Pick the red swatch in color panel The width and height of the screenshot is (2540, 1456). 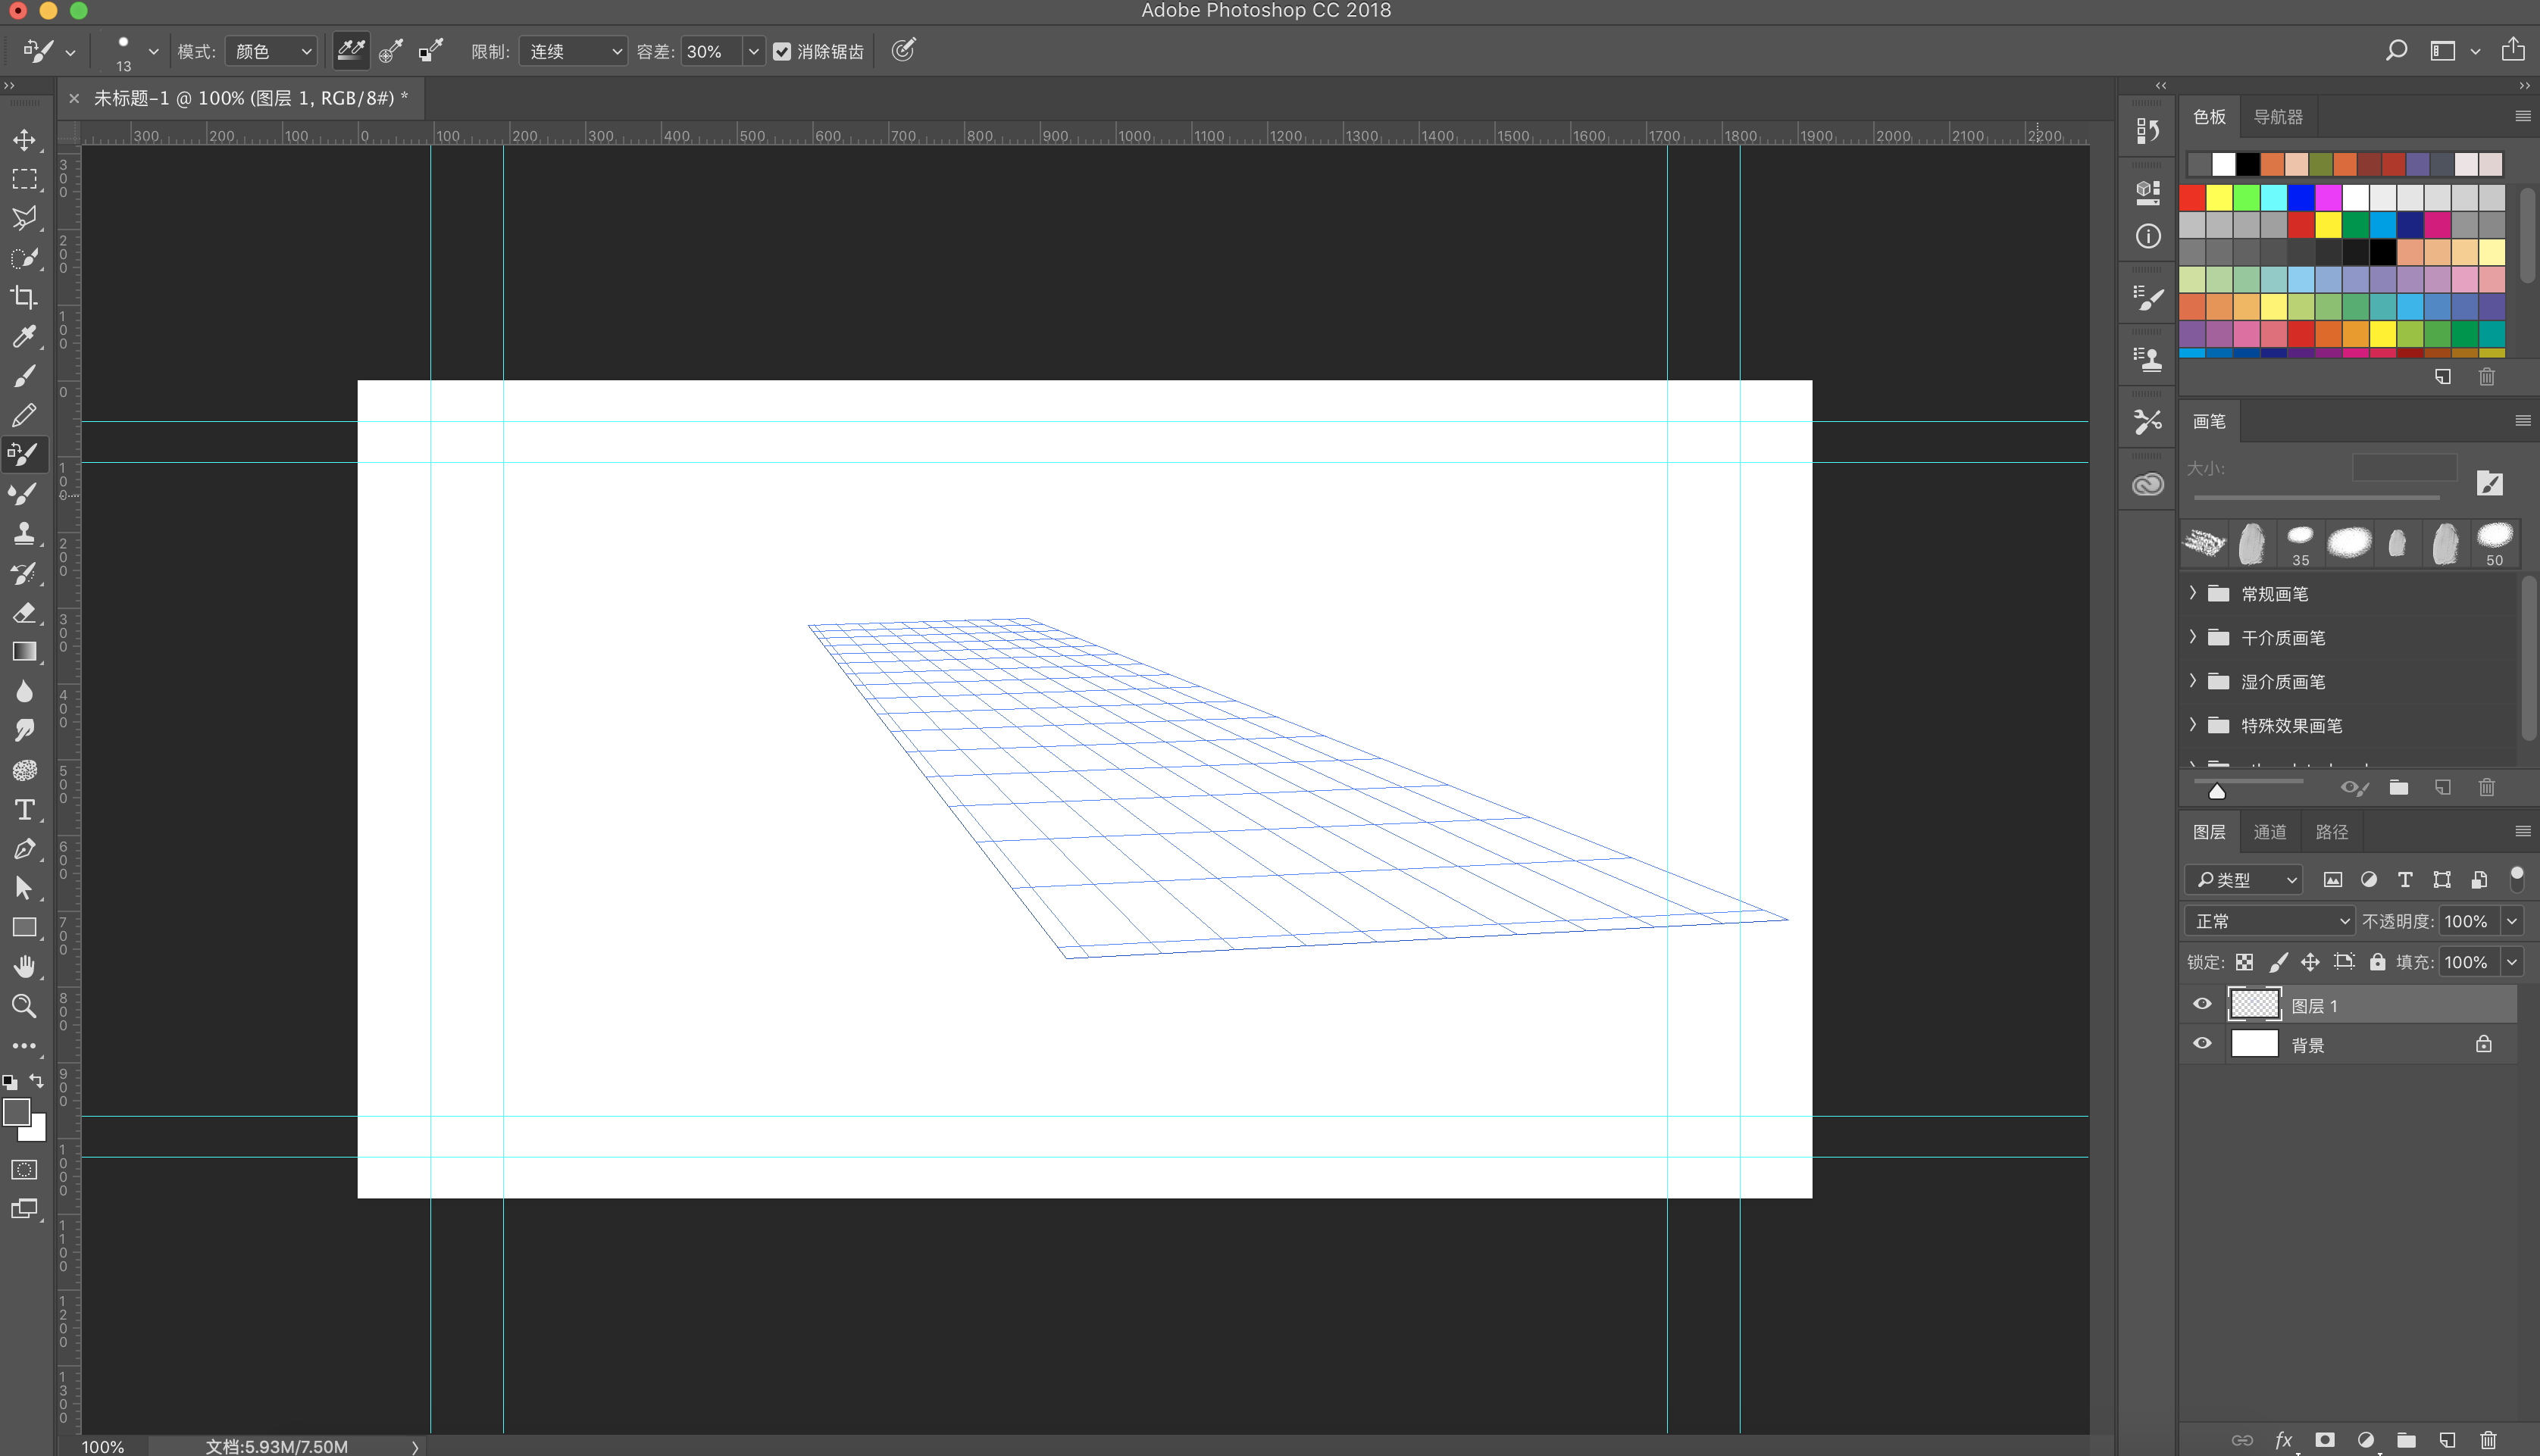point(2192,197)
